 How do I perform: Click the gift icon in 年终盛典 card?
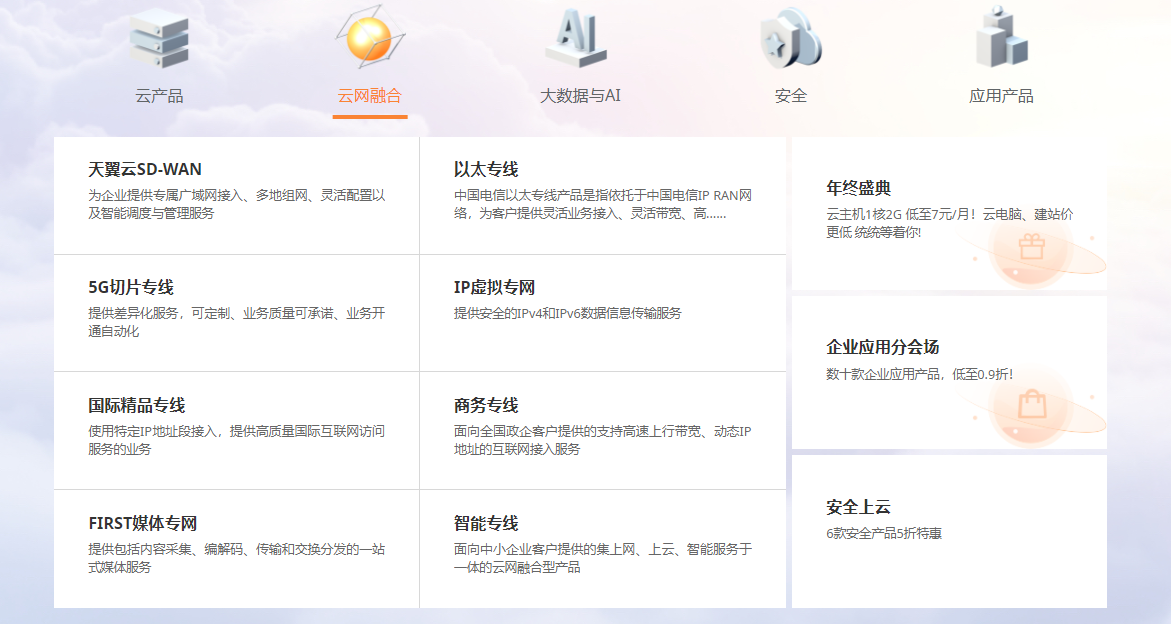point(1031,246)
